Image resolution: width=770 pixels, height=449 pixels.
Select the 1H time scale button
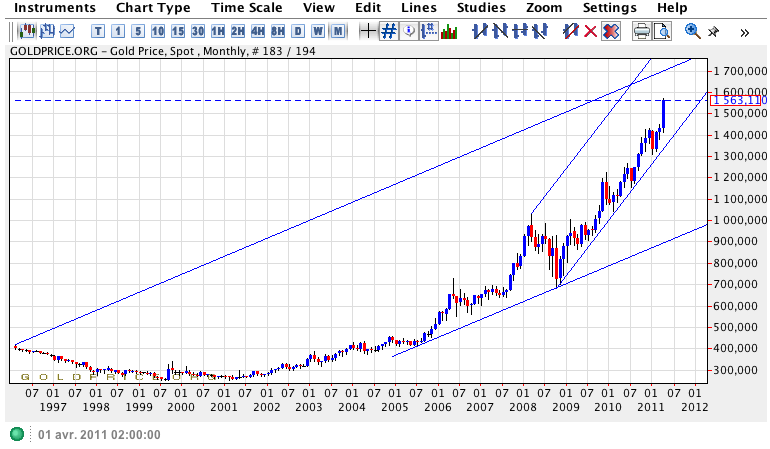click(217, 31)
